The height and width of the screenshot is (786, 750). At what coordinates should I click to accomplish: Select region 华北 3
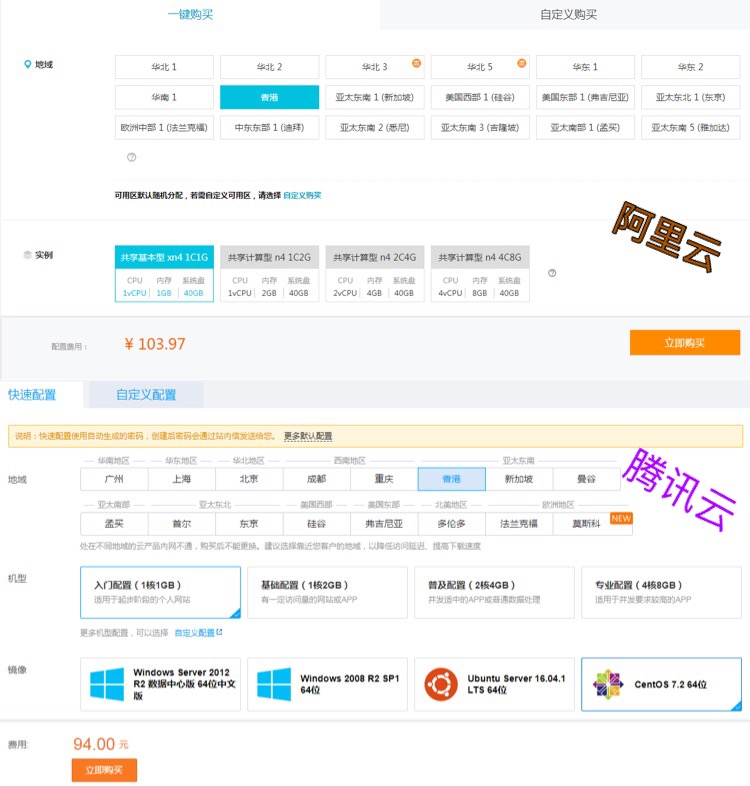375,67
